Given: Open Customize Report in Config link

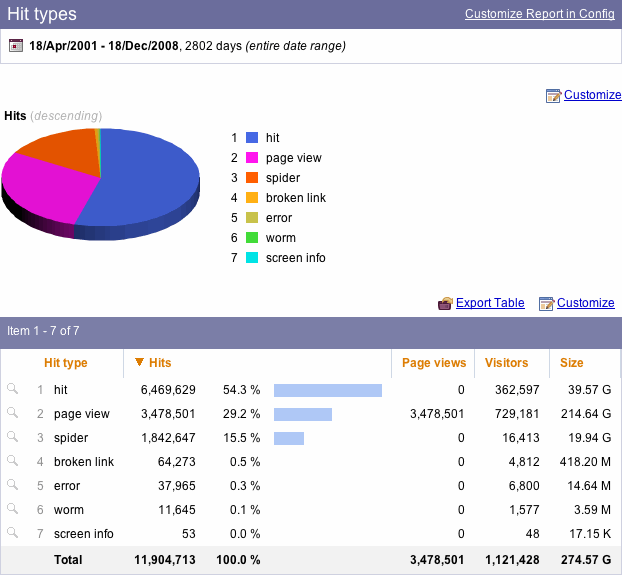Looking at the screenshot, I should click(x=539, y=14).
